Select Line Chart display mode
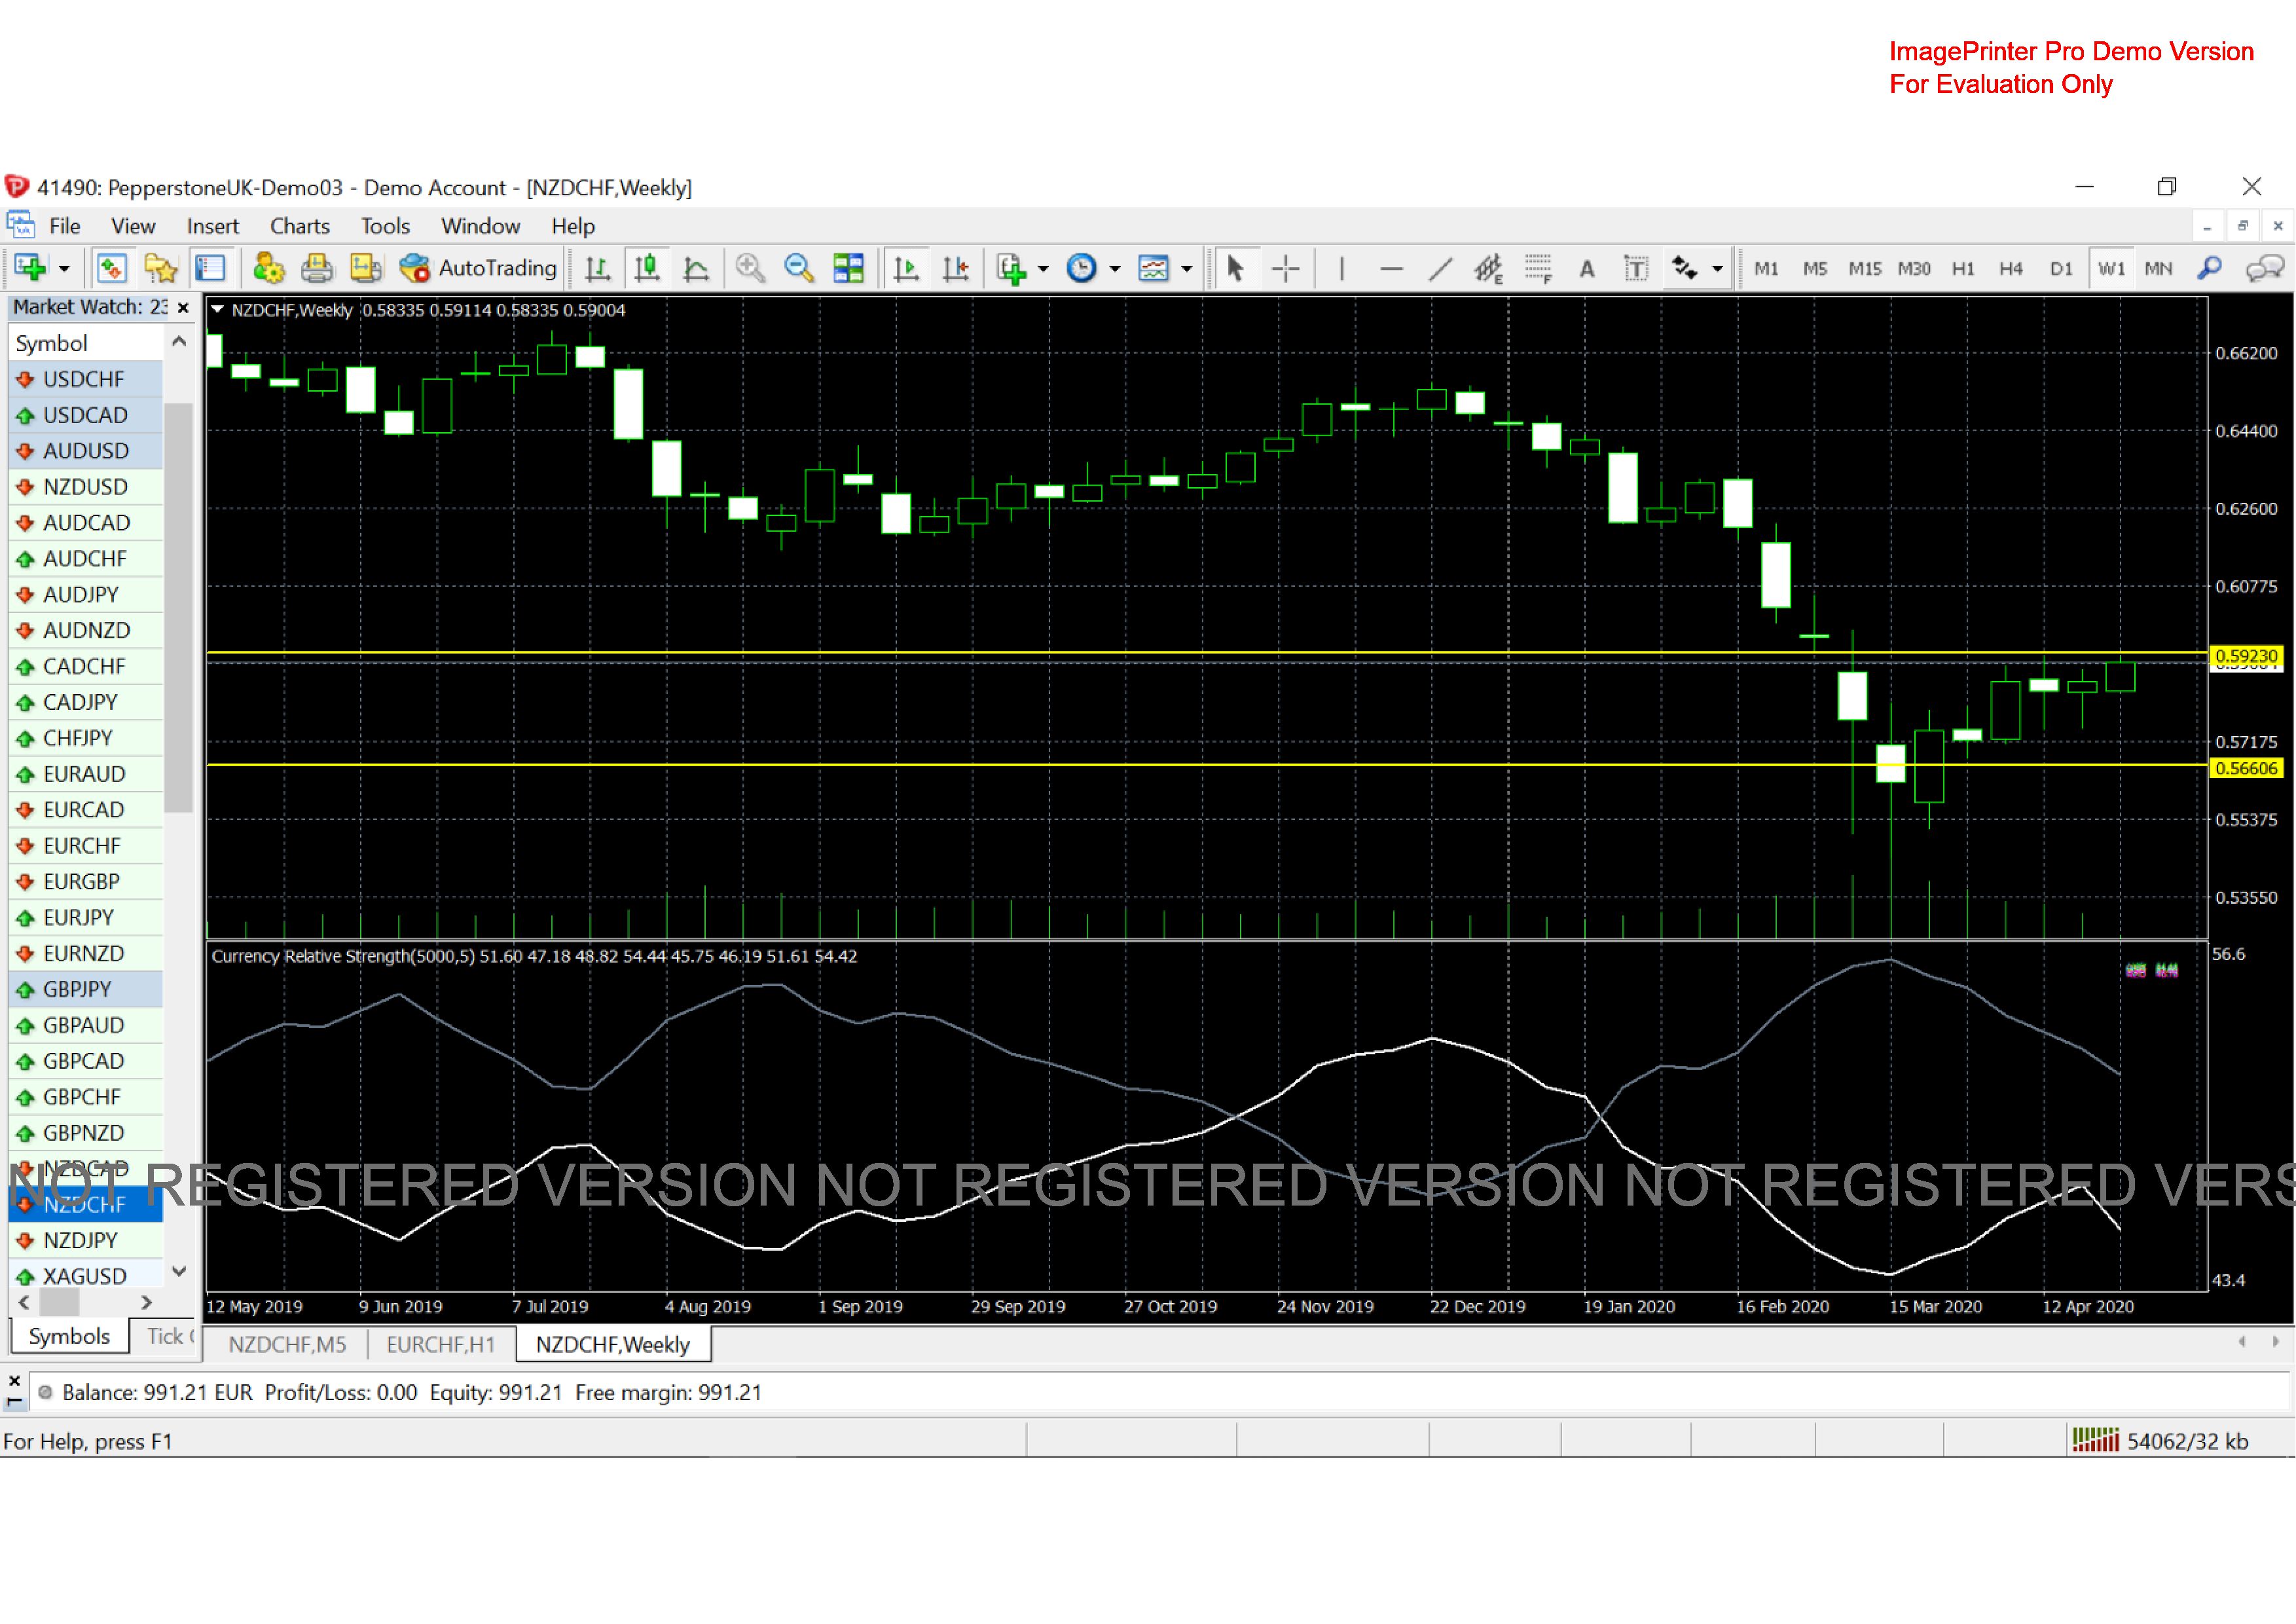 [696, 268]
